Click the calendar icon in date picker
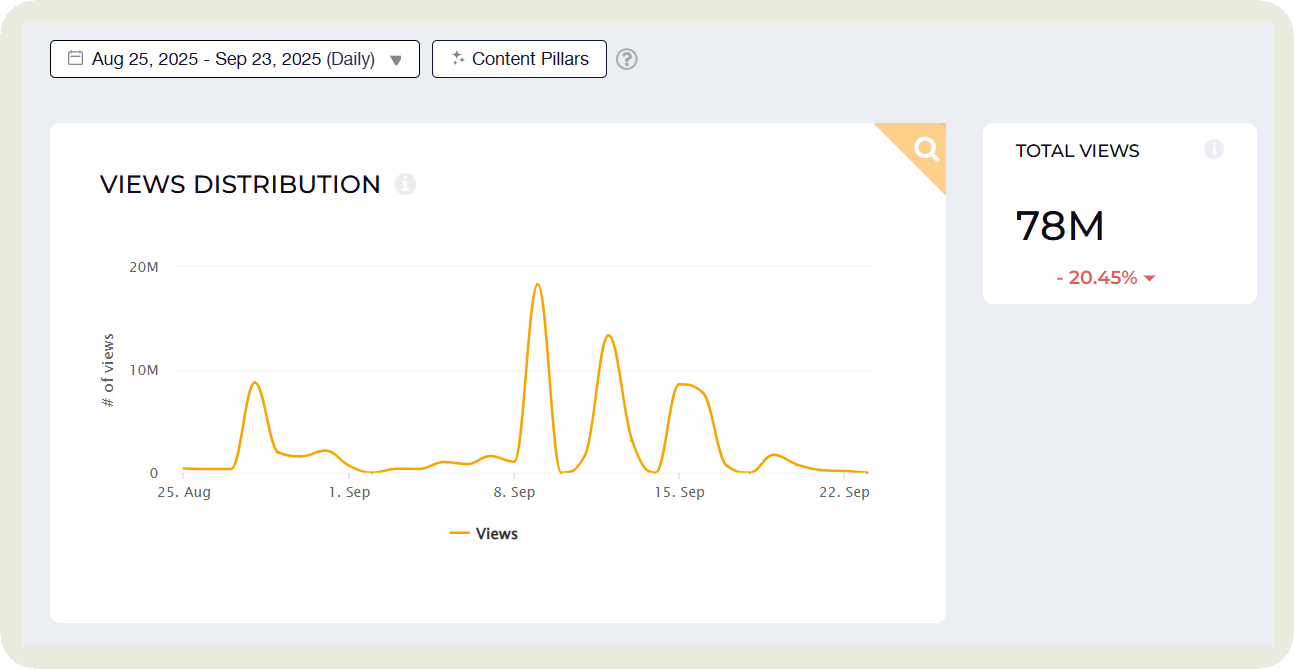The height and width of the screenshot is (669, 1294). click(75, 58)
